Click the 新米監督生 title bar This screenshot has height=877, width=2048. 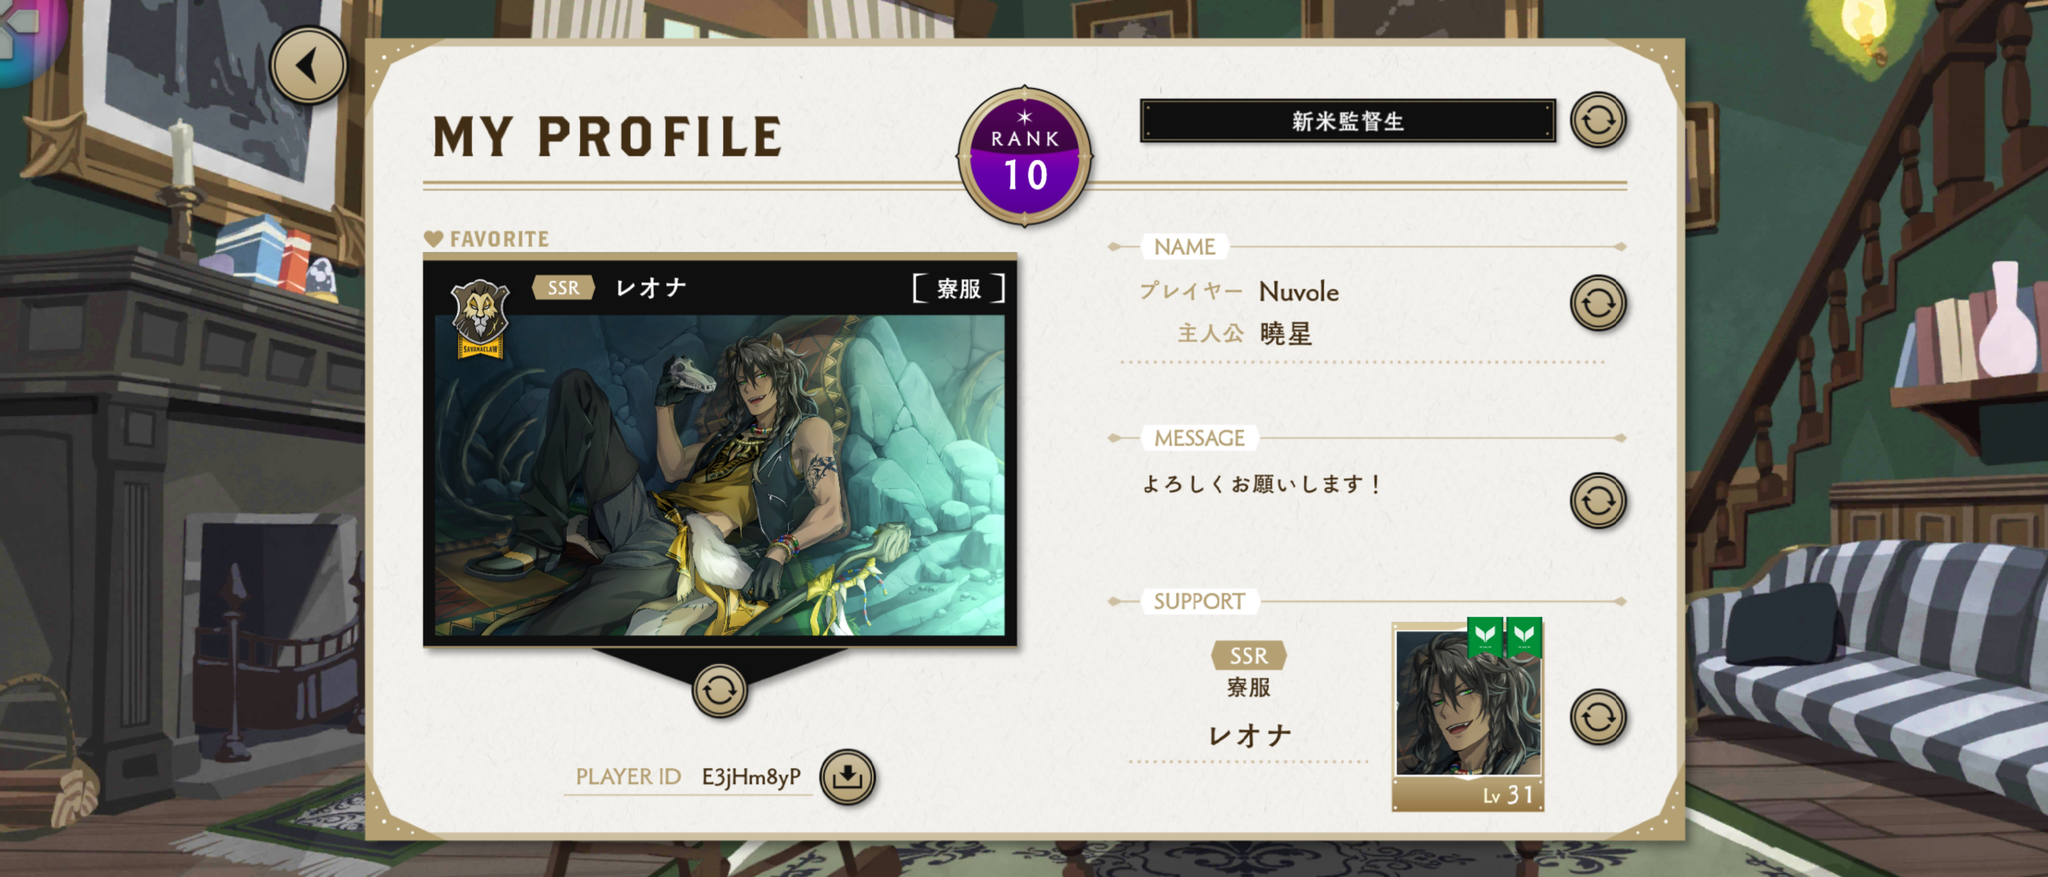[x=1347, y=121]
